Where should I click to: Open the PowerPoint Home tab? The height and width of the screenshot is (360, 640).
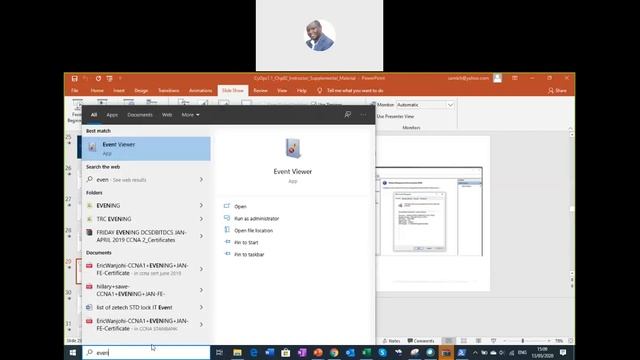point(97,91)
